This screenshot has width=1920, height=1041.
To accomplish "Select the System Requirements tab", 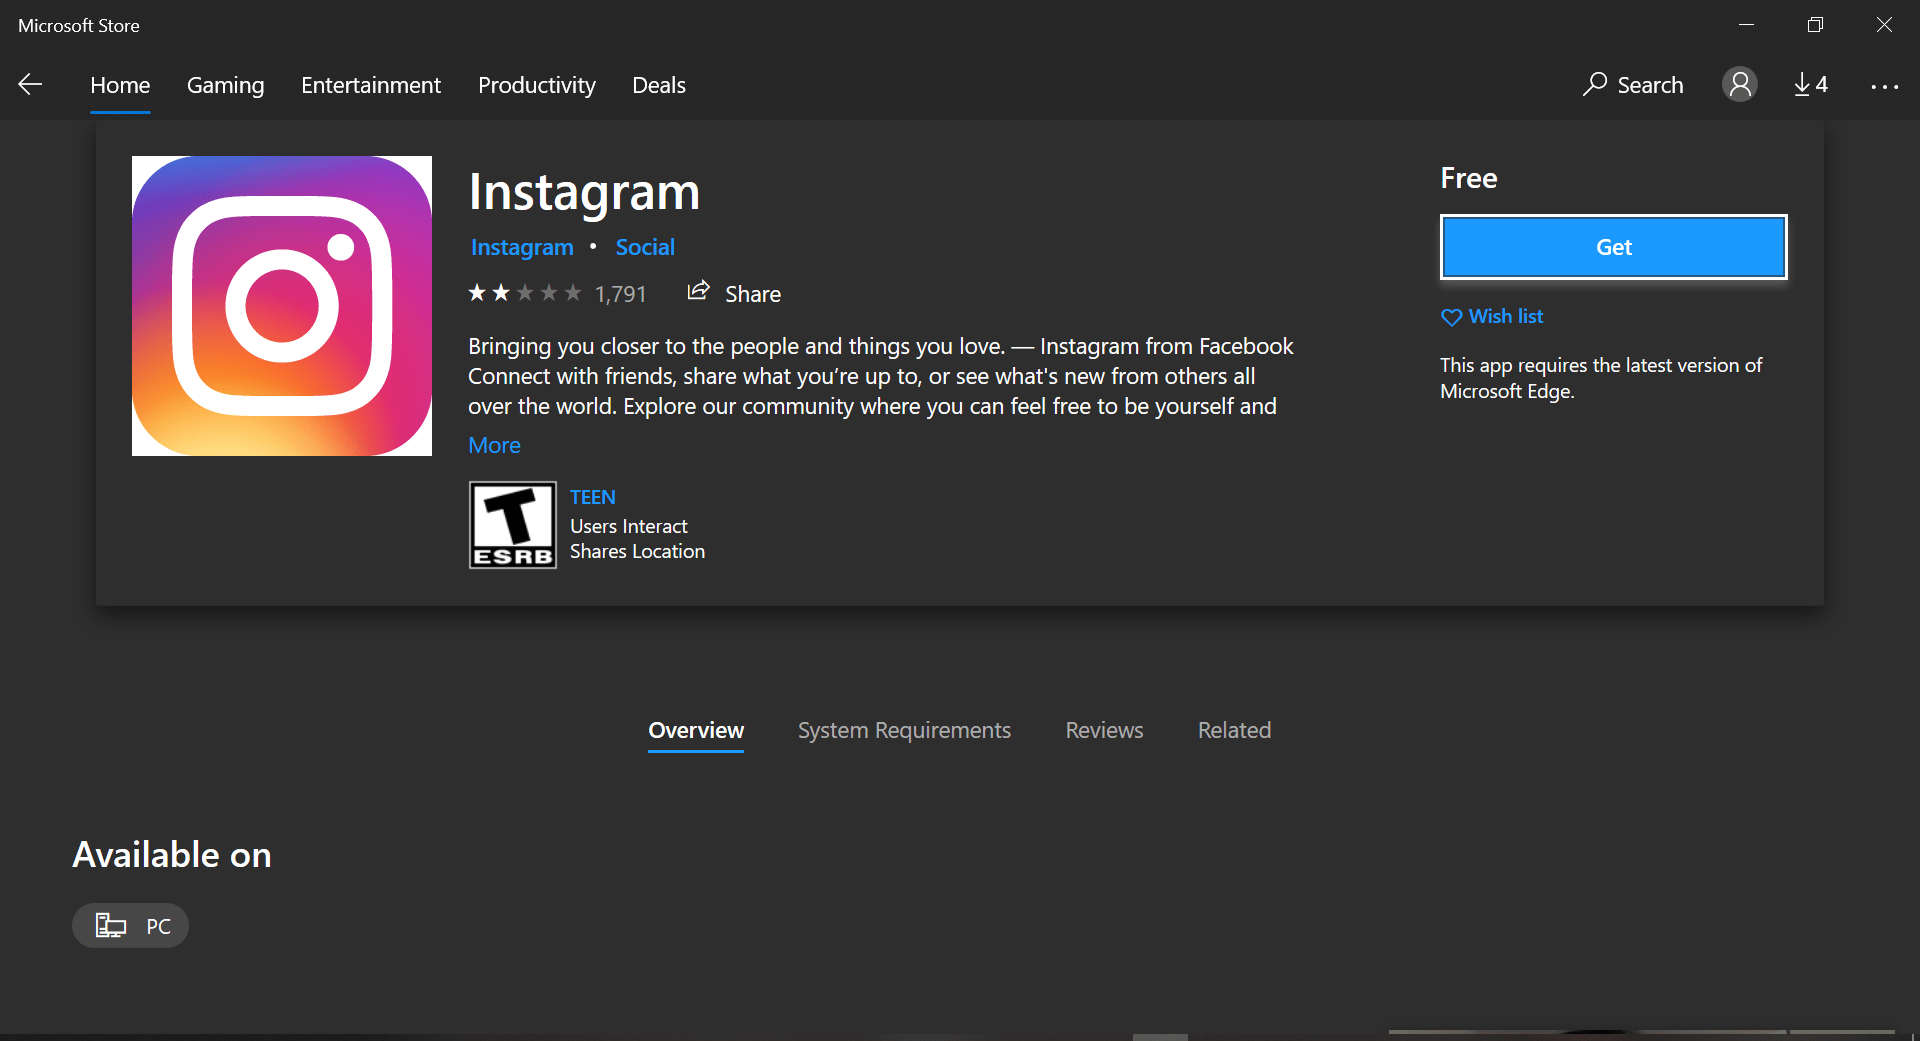I will 904,731.
